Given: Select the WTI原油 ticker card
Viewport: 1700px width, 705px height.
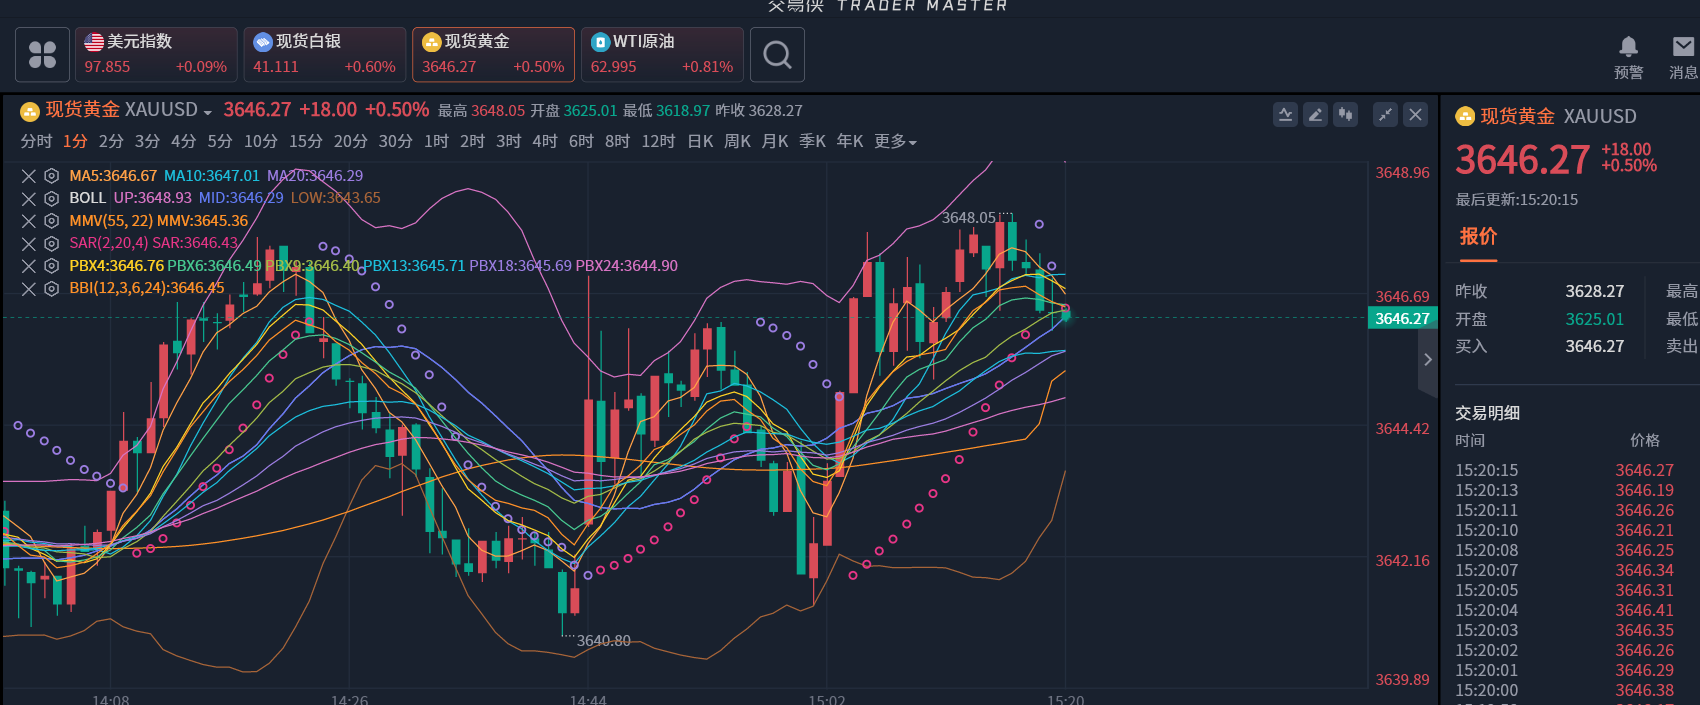Looking at the screenshot, I should pos(662,54).
